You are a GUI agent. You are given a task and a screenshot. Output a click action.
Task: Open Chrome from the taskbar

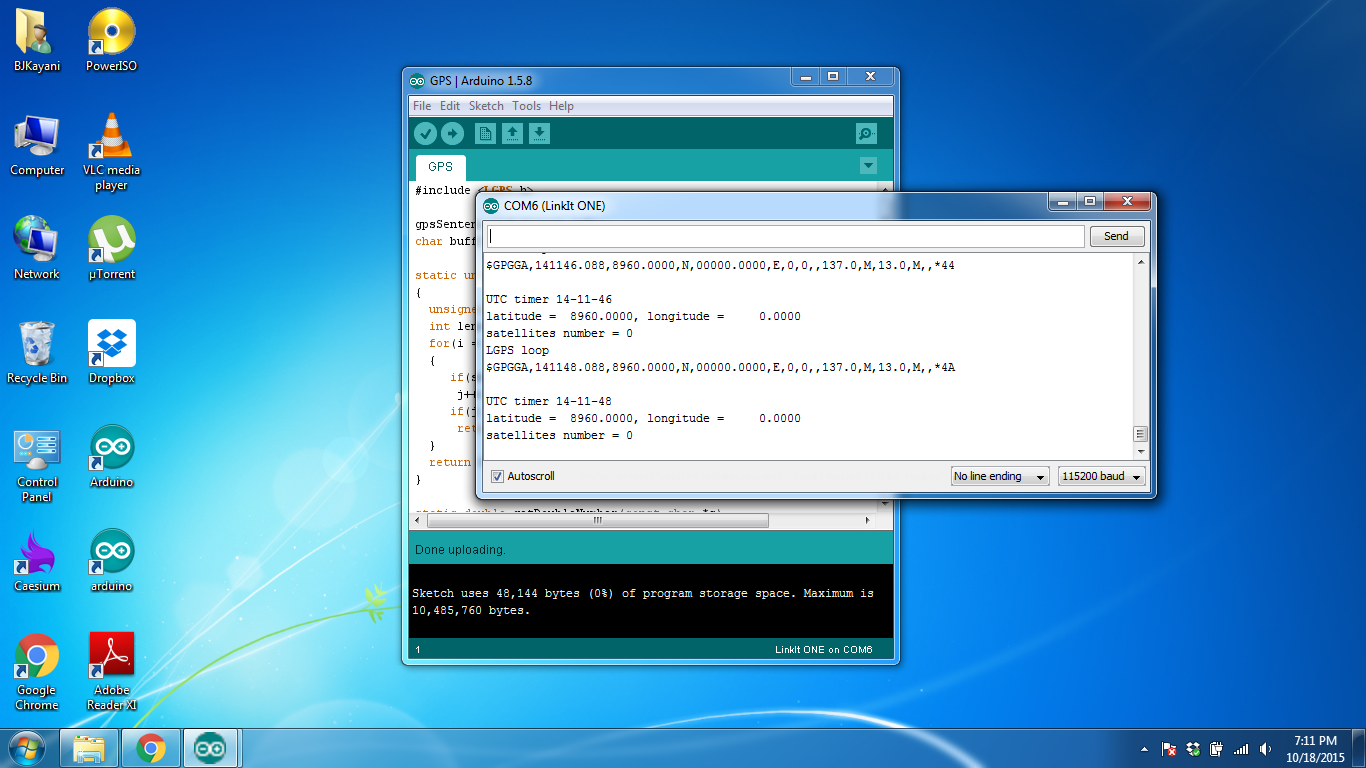point(151,748)
